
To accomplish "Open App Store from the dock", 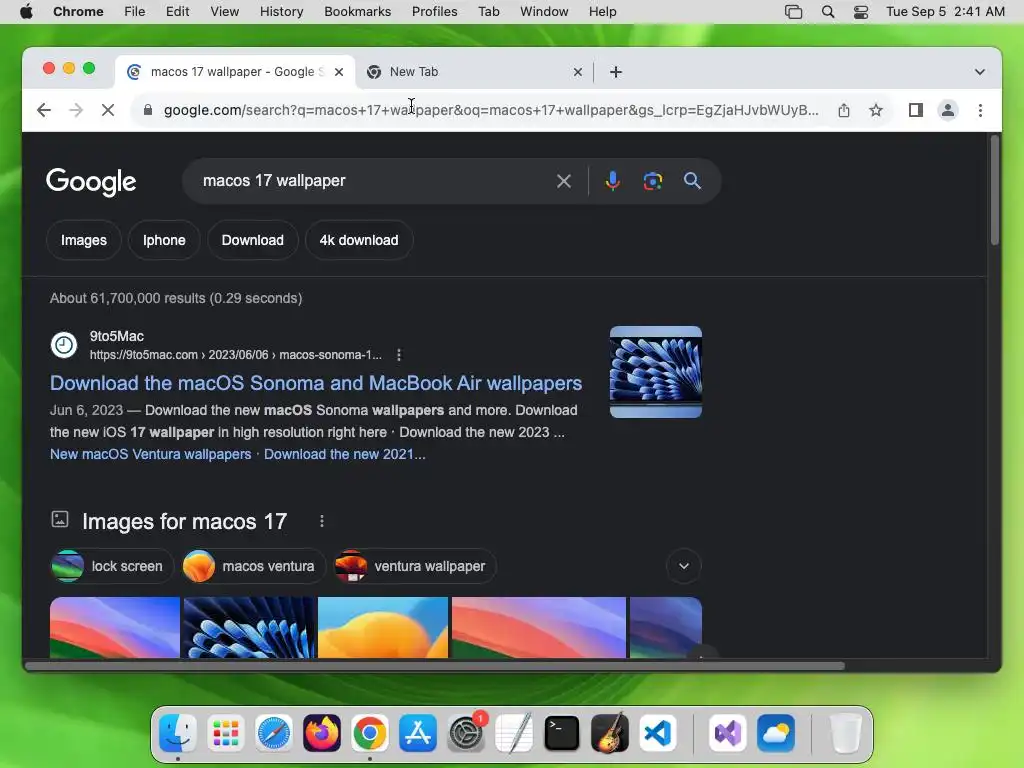I will click(418, 733).
